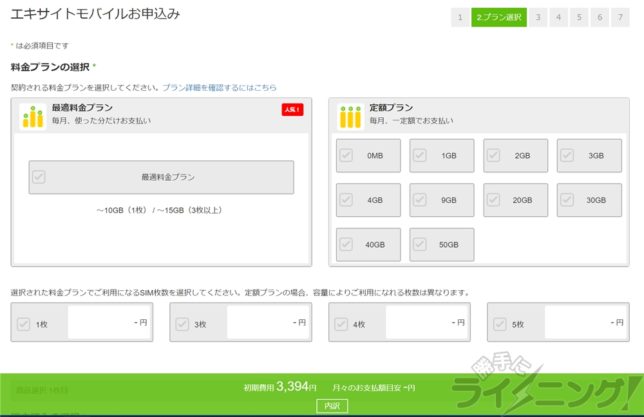Screen dimensions: 644x417
Task: Click the 定額プラン bar chart icon
Action: [x=350, y=116]
